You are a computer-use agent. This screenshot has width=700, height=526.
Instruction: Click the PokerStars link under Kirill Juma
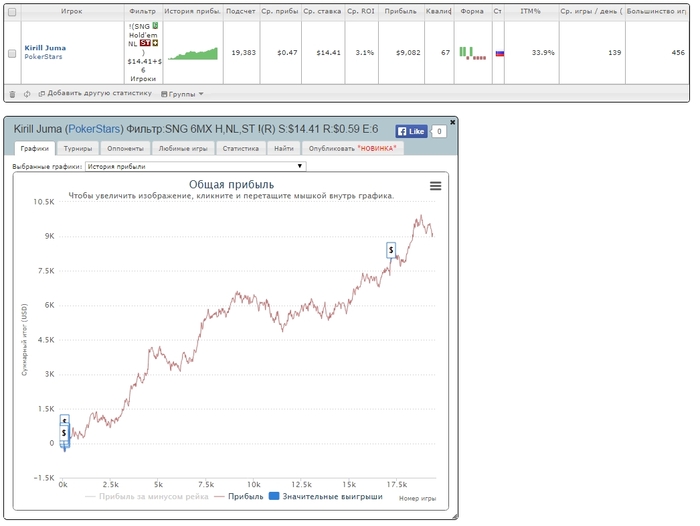tap(43, 57)
